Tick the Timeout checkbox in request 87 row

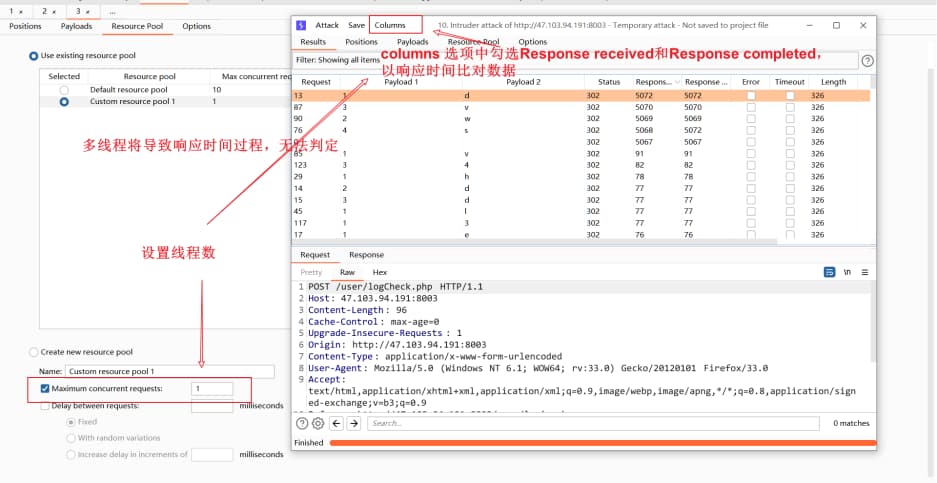[x=790, y=108]
